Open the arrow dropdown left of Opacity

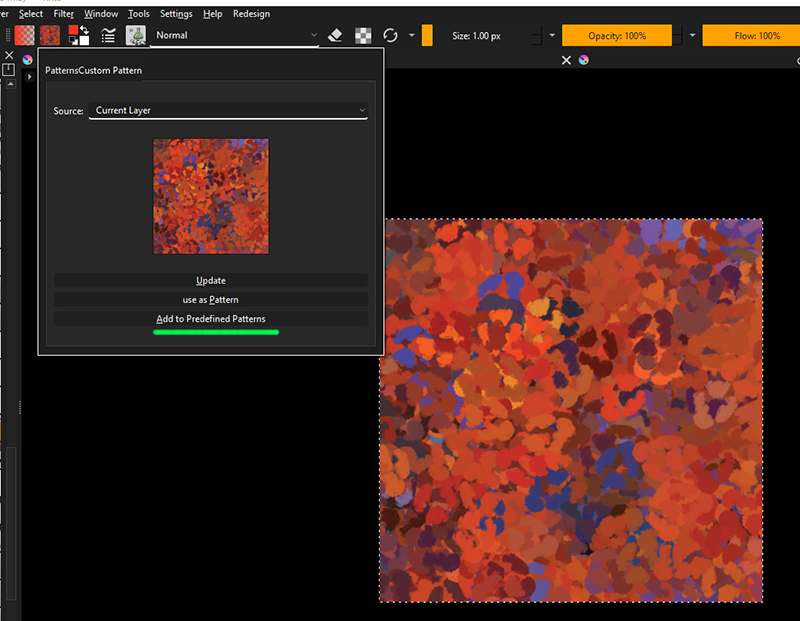[552, 36]
